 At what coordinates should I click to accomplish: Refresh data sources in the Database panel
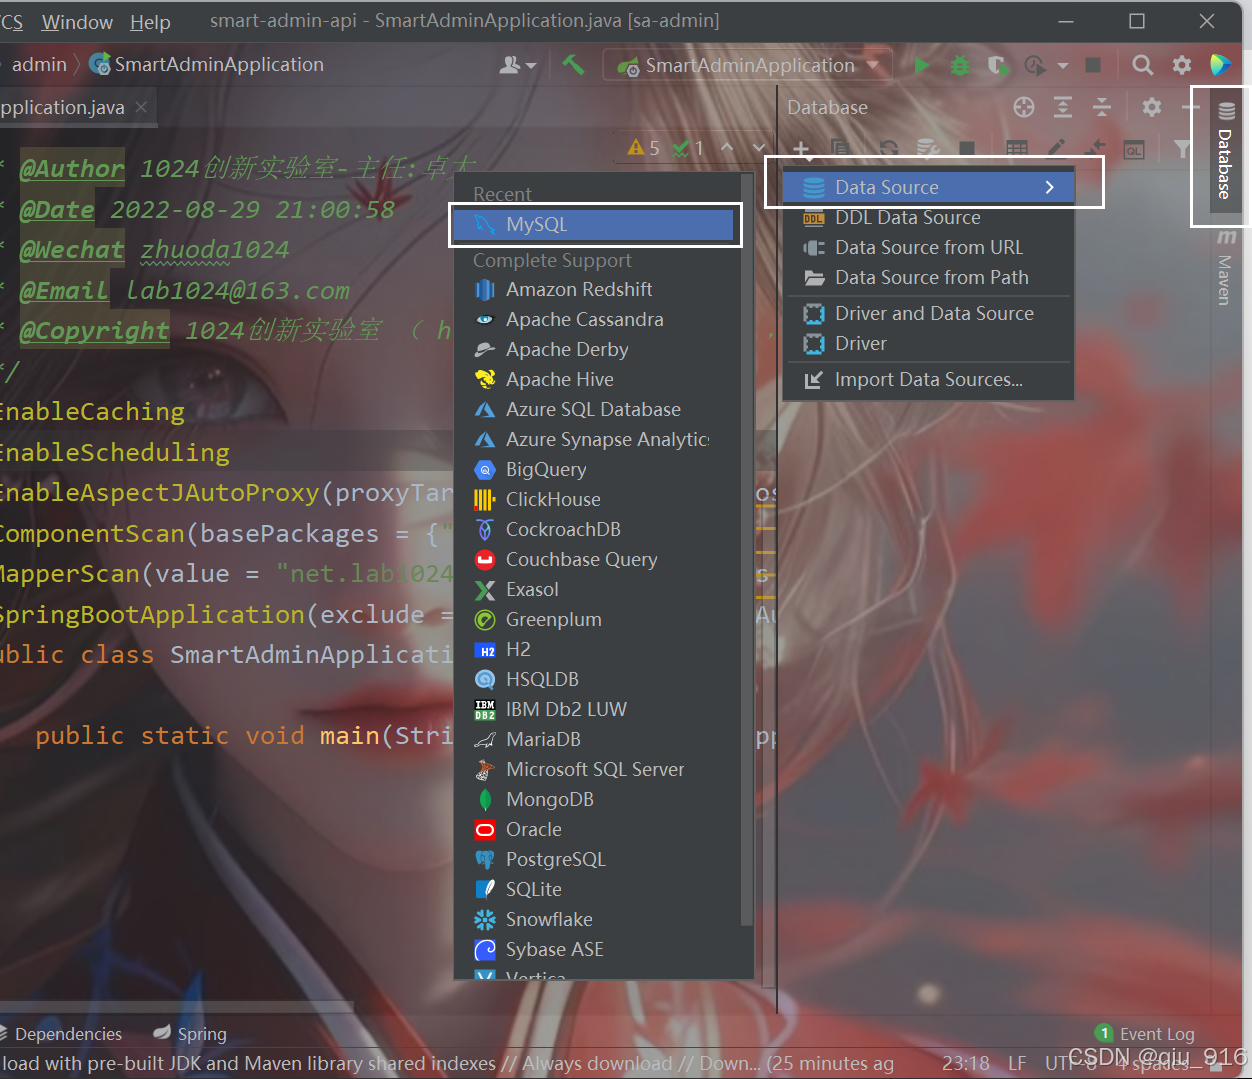tap(888, 148)
